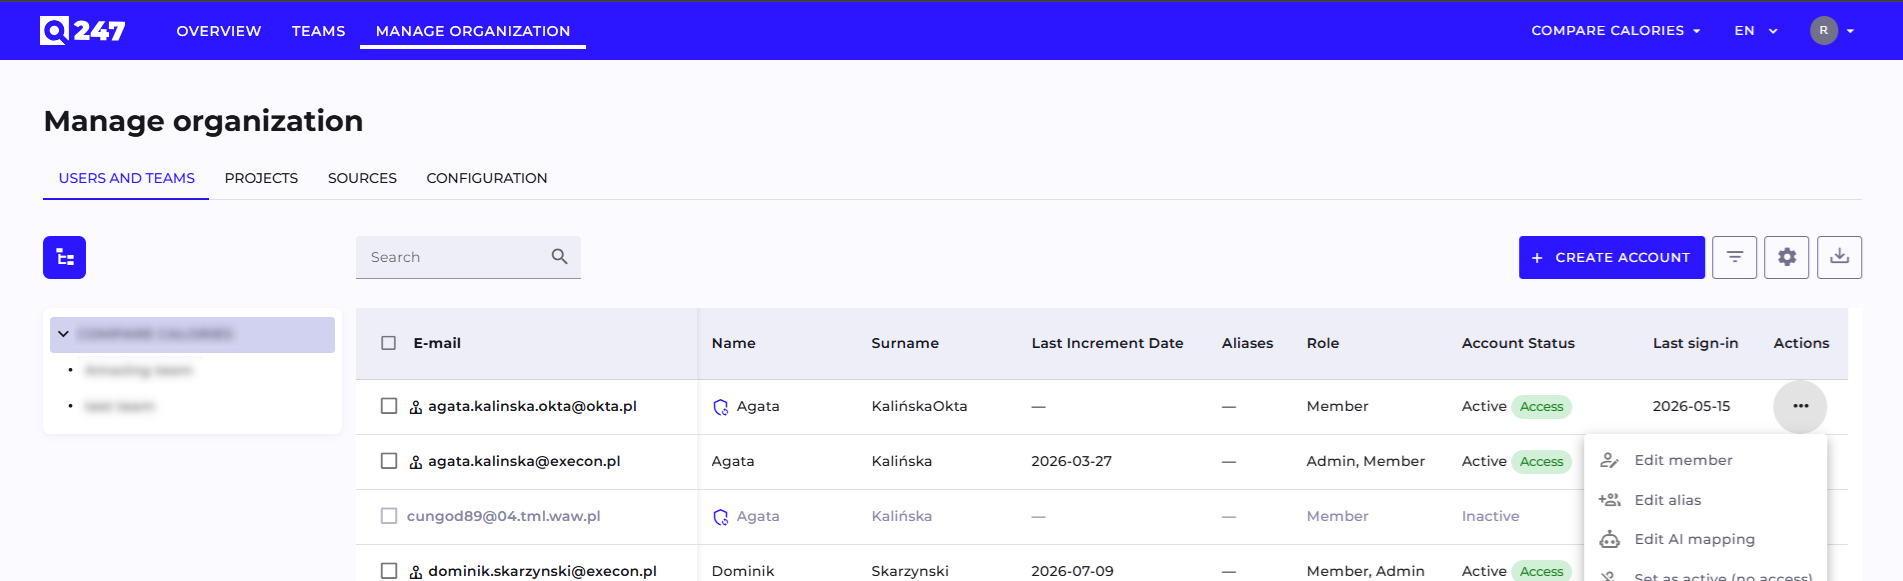Go to the Overview menu item
The image size is (1903, 581).
(219, 31)
